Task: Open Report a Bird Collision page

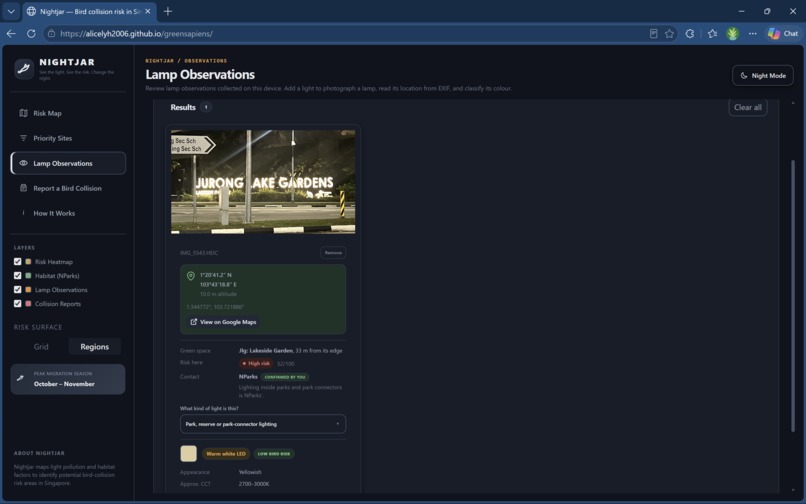Action: tap(68, 188)
